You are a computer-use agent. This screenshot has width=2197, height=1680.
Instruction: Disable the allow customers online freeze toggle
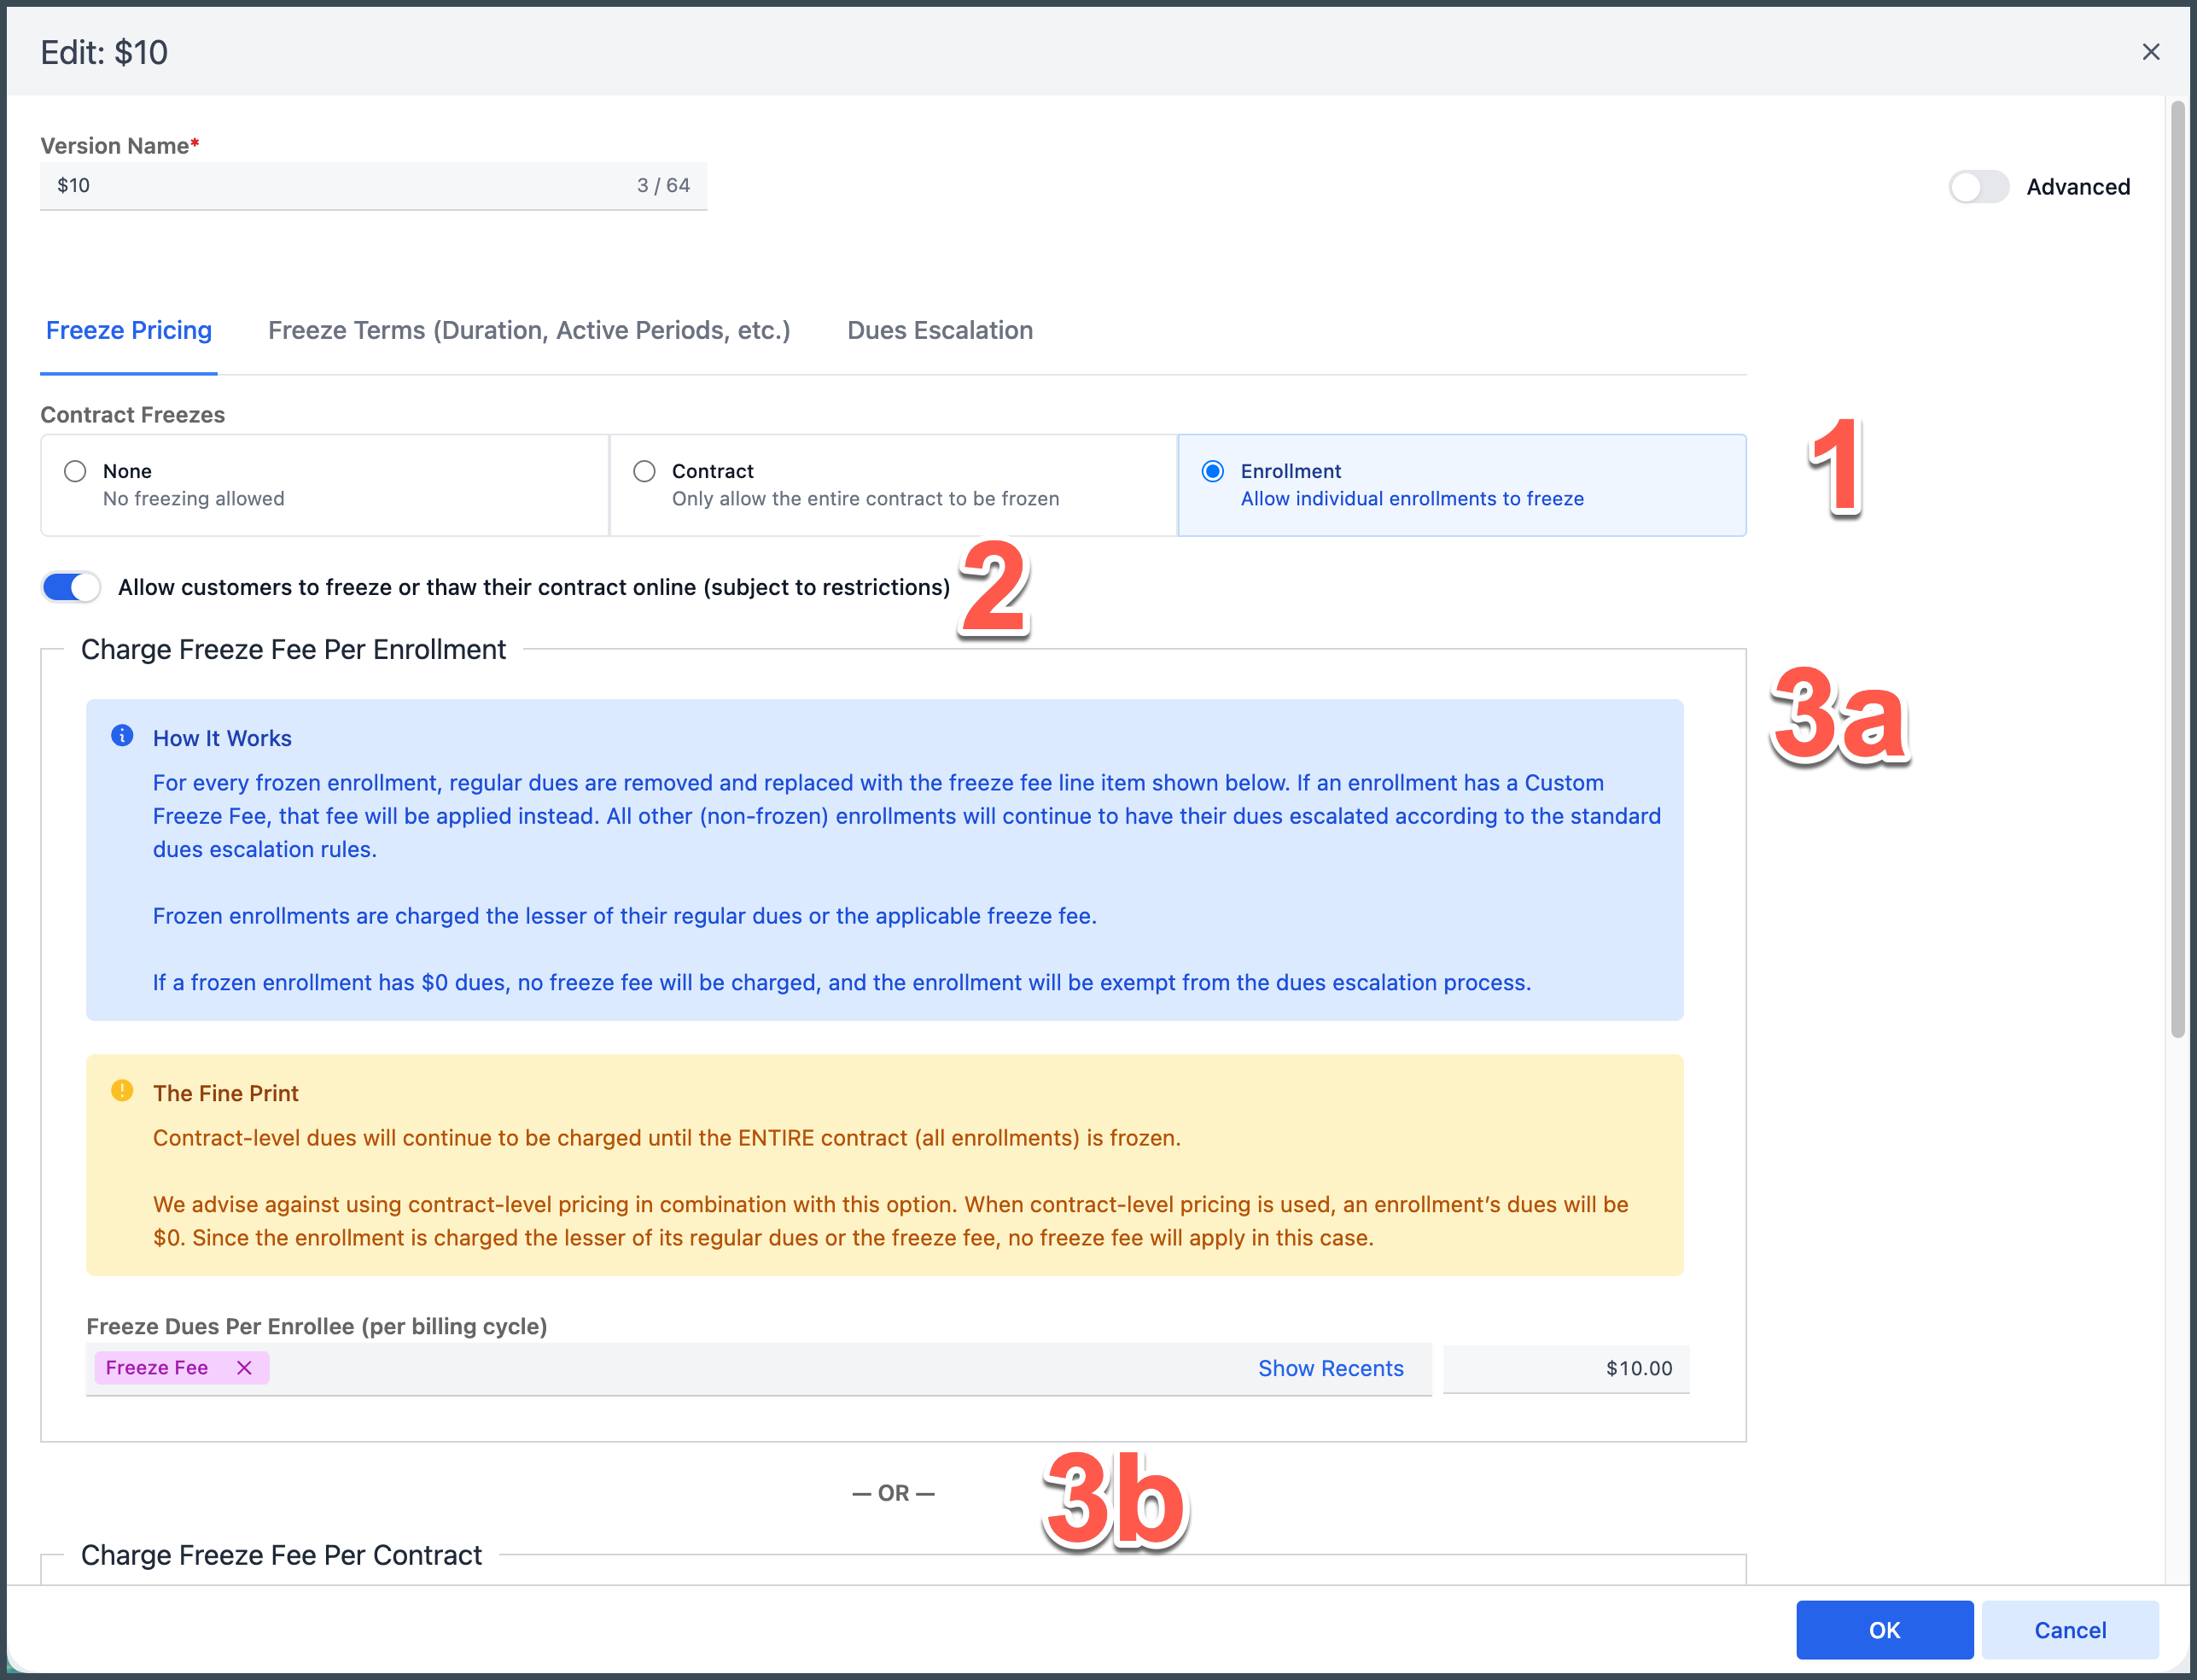pyautogui.click(x=71, y=587)
